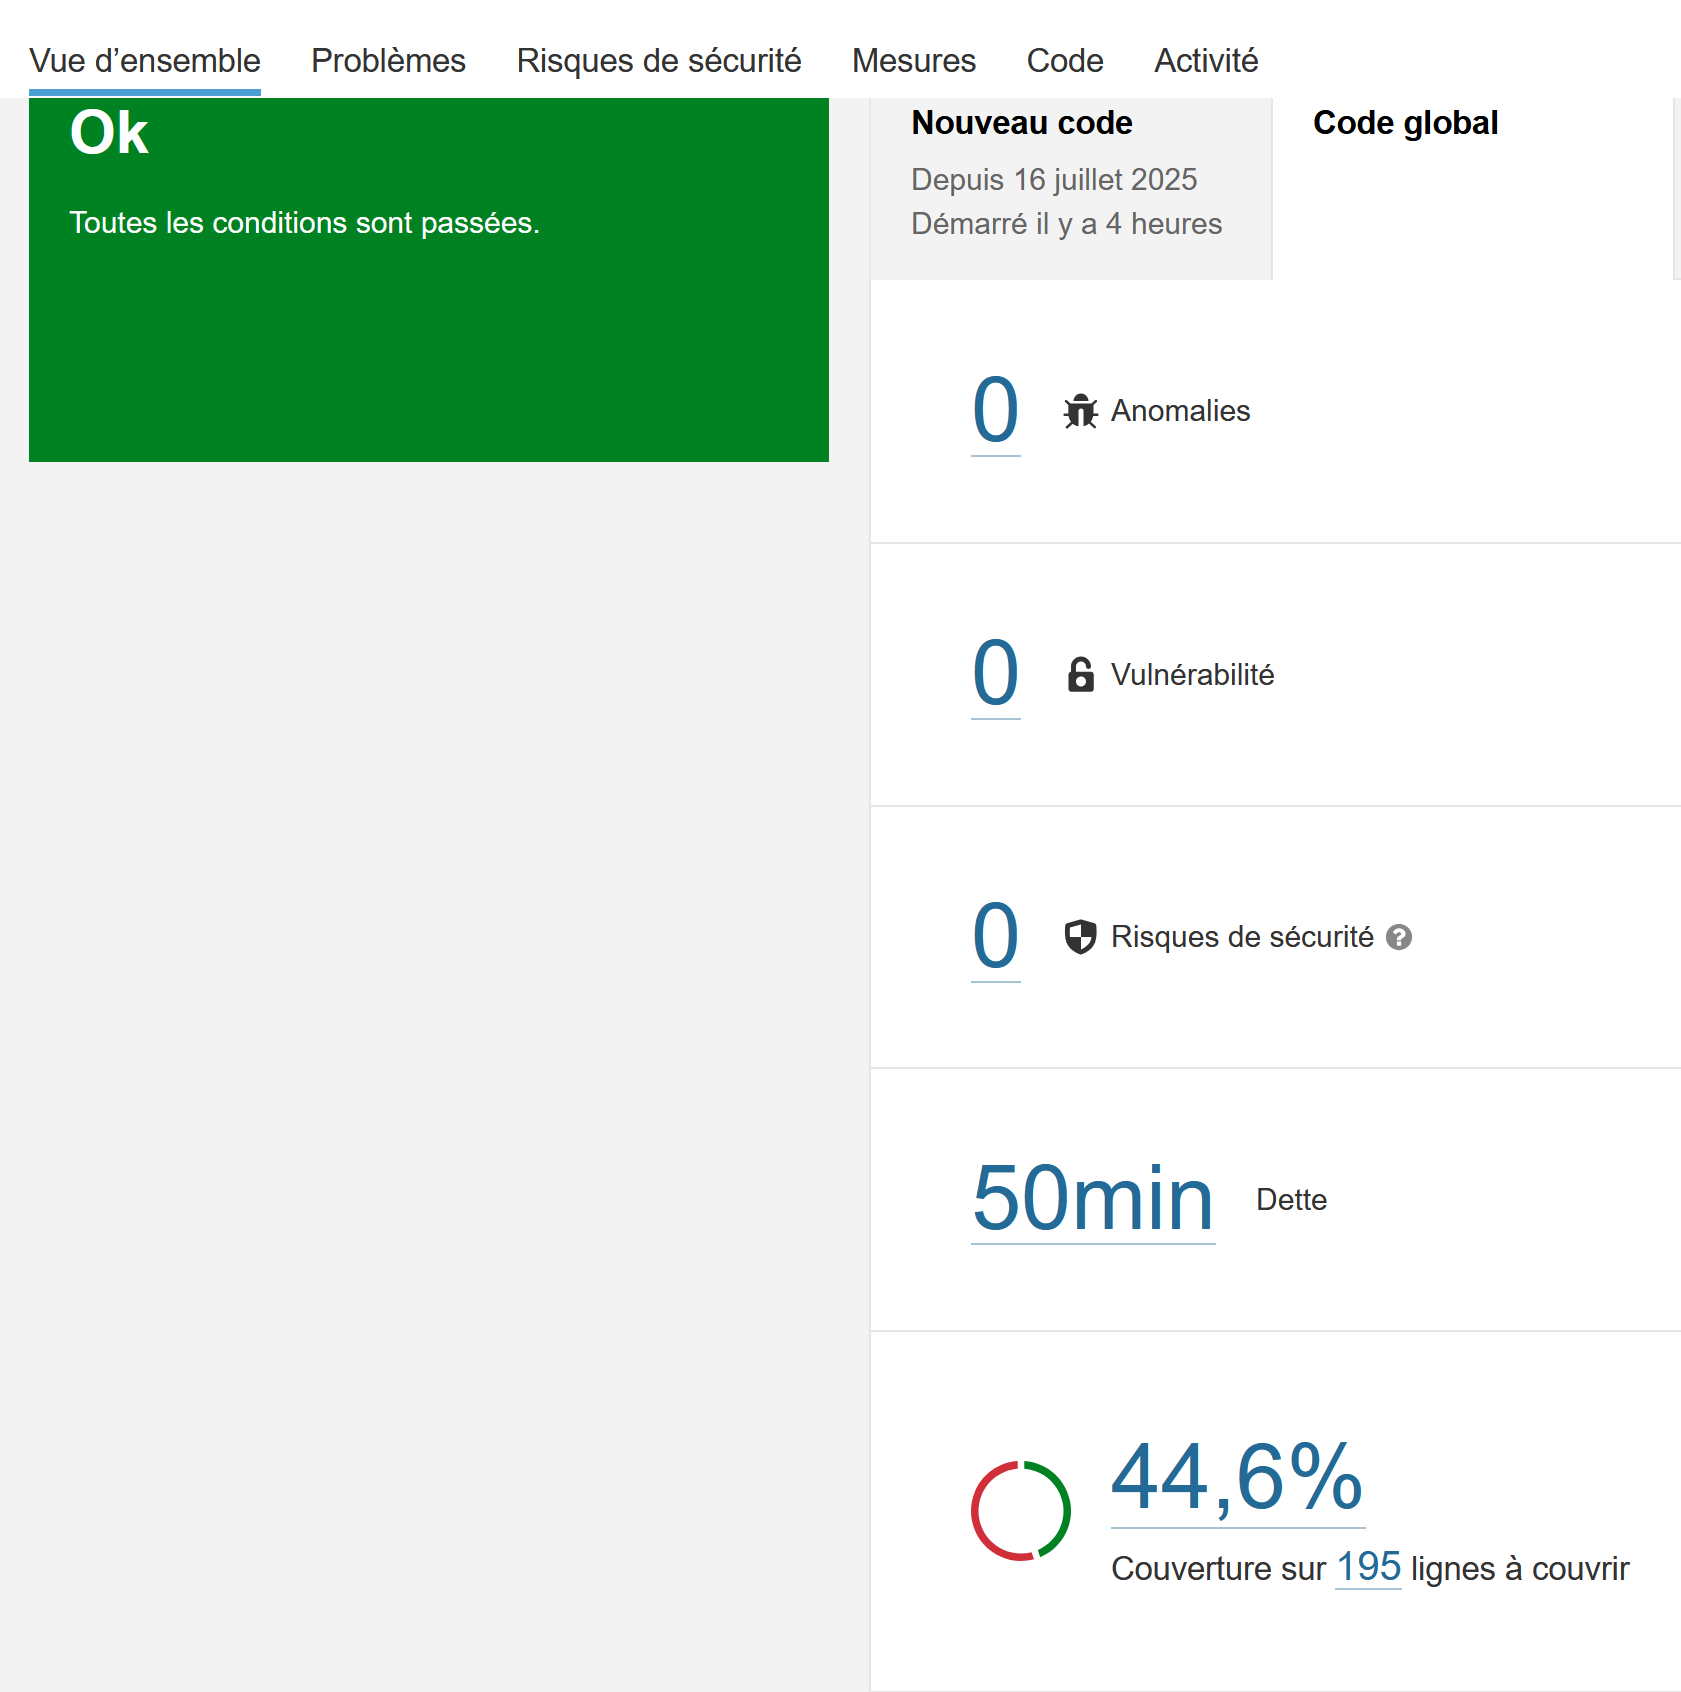Open the Vue d'ensemble tab
1681x1692 pixels.
145,61
